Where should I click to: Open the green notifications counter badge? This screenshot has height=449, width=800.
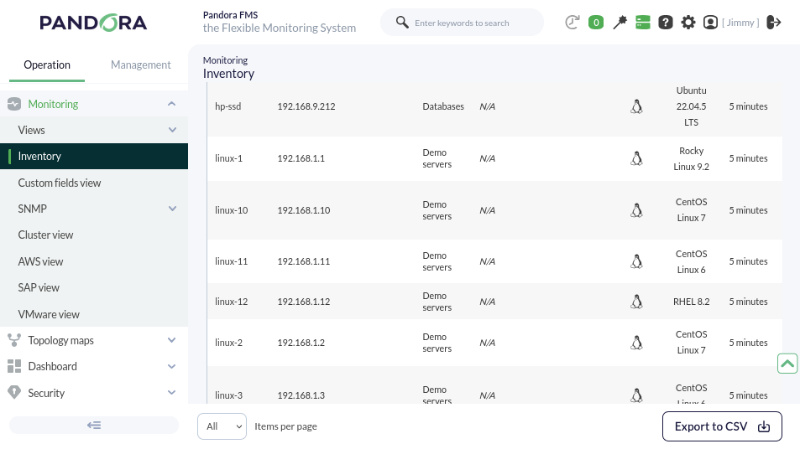595,22
